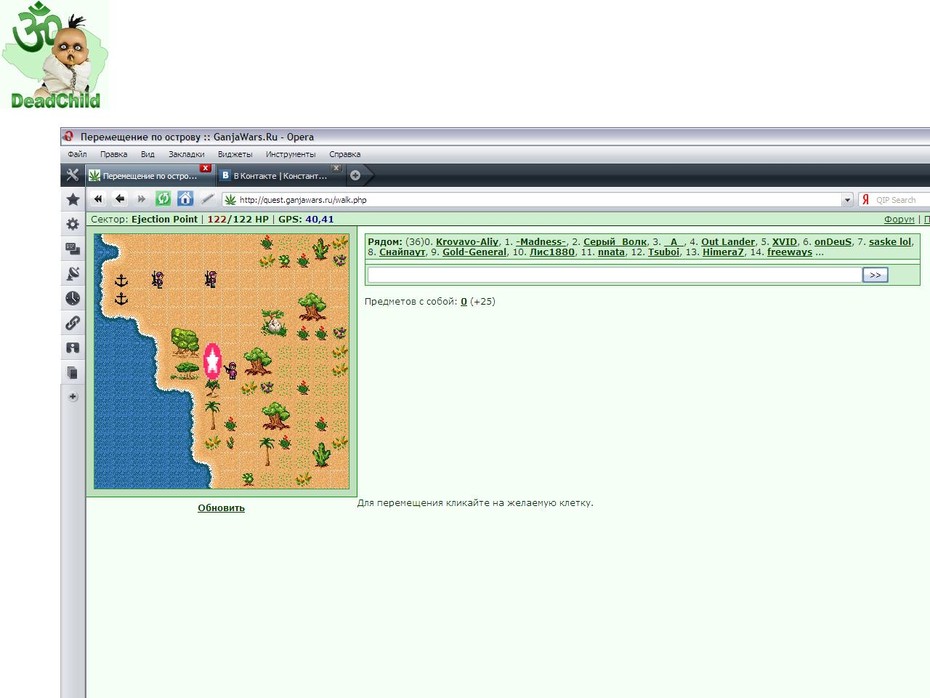This screenshot has width=930, height=698.
Task: Open the Инструменты menu
Action: click(x=291, y=154)
